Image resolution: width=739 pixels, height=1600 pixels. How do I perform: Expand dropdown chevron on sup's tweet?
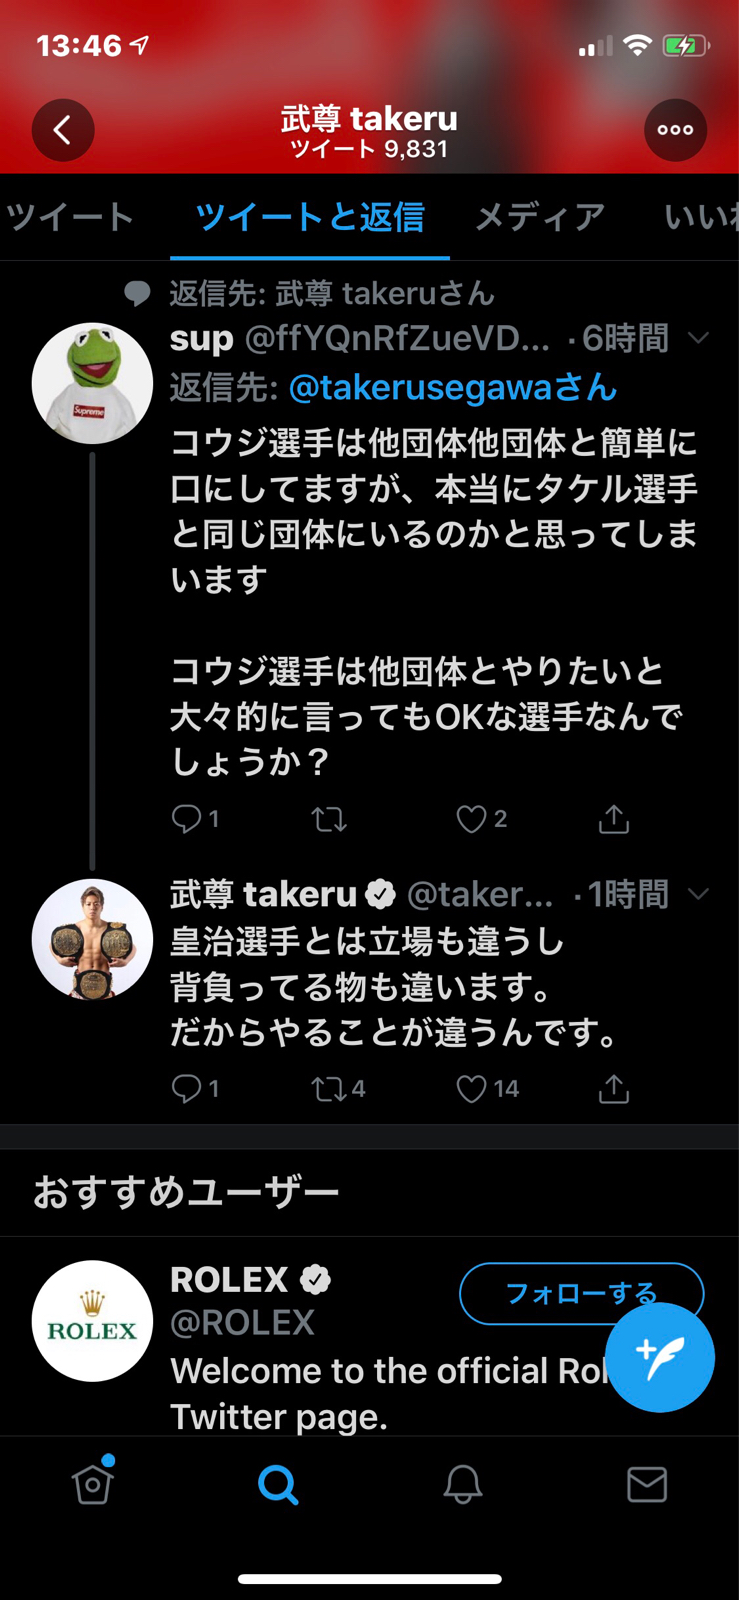[699, 339]
